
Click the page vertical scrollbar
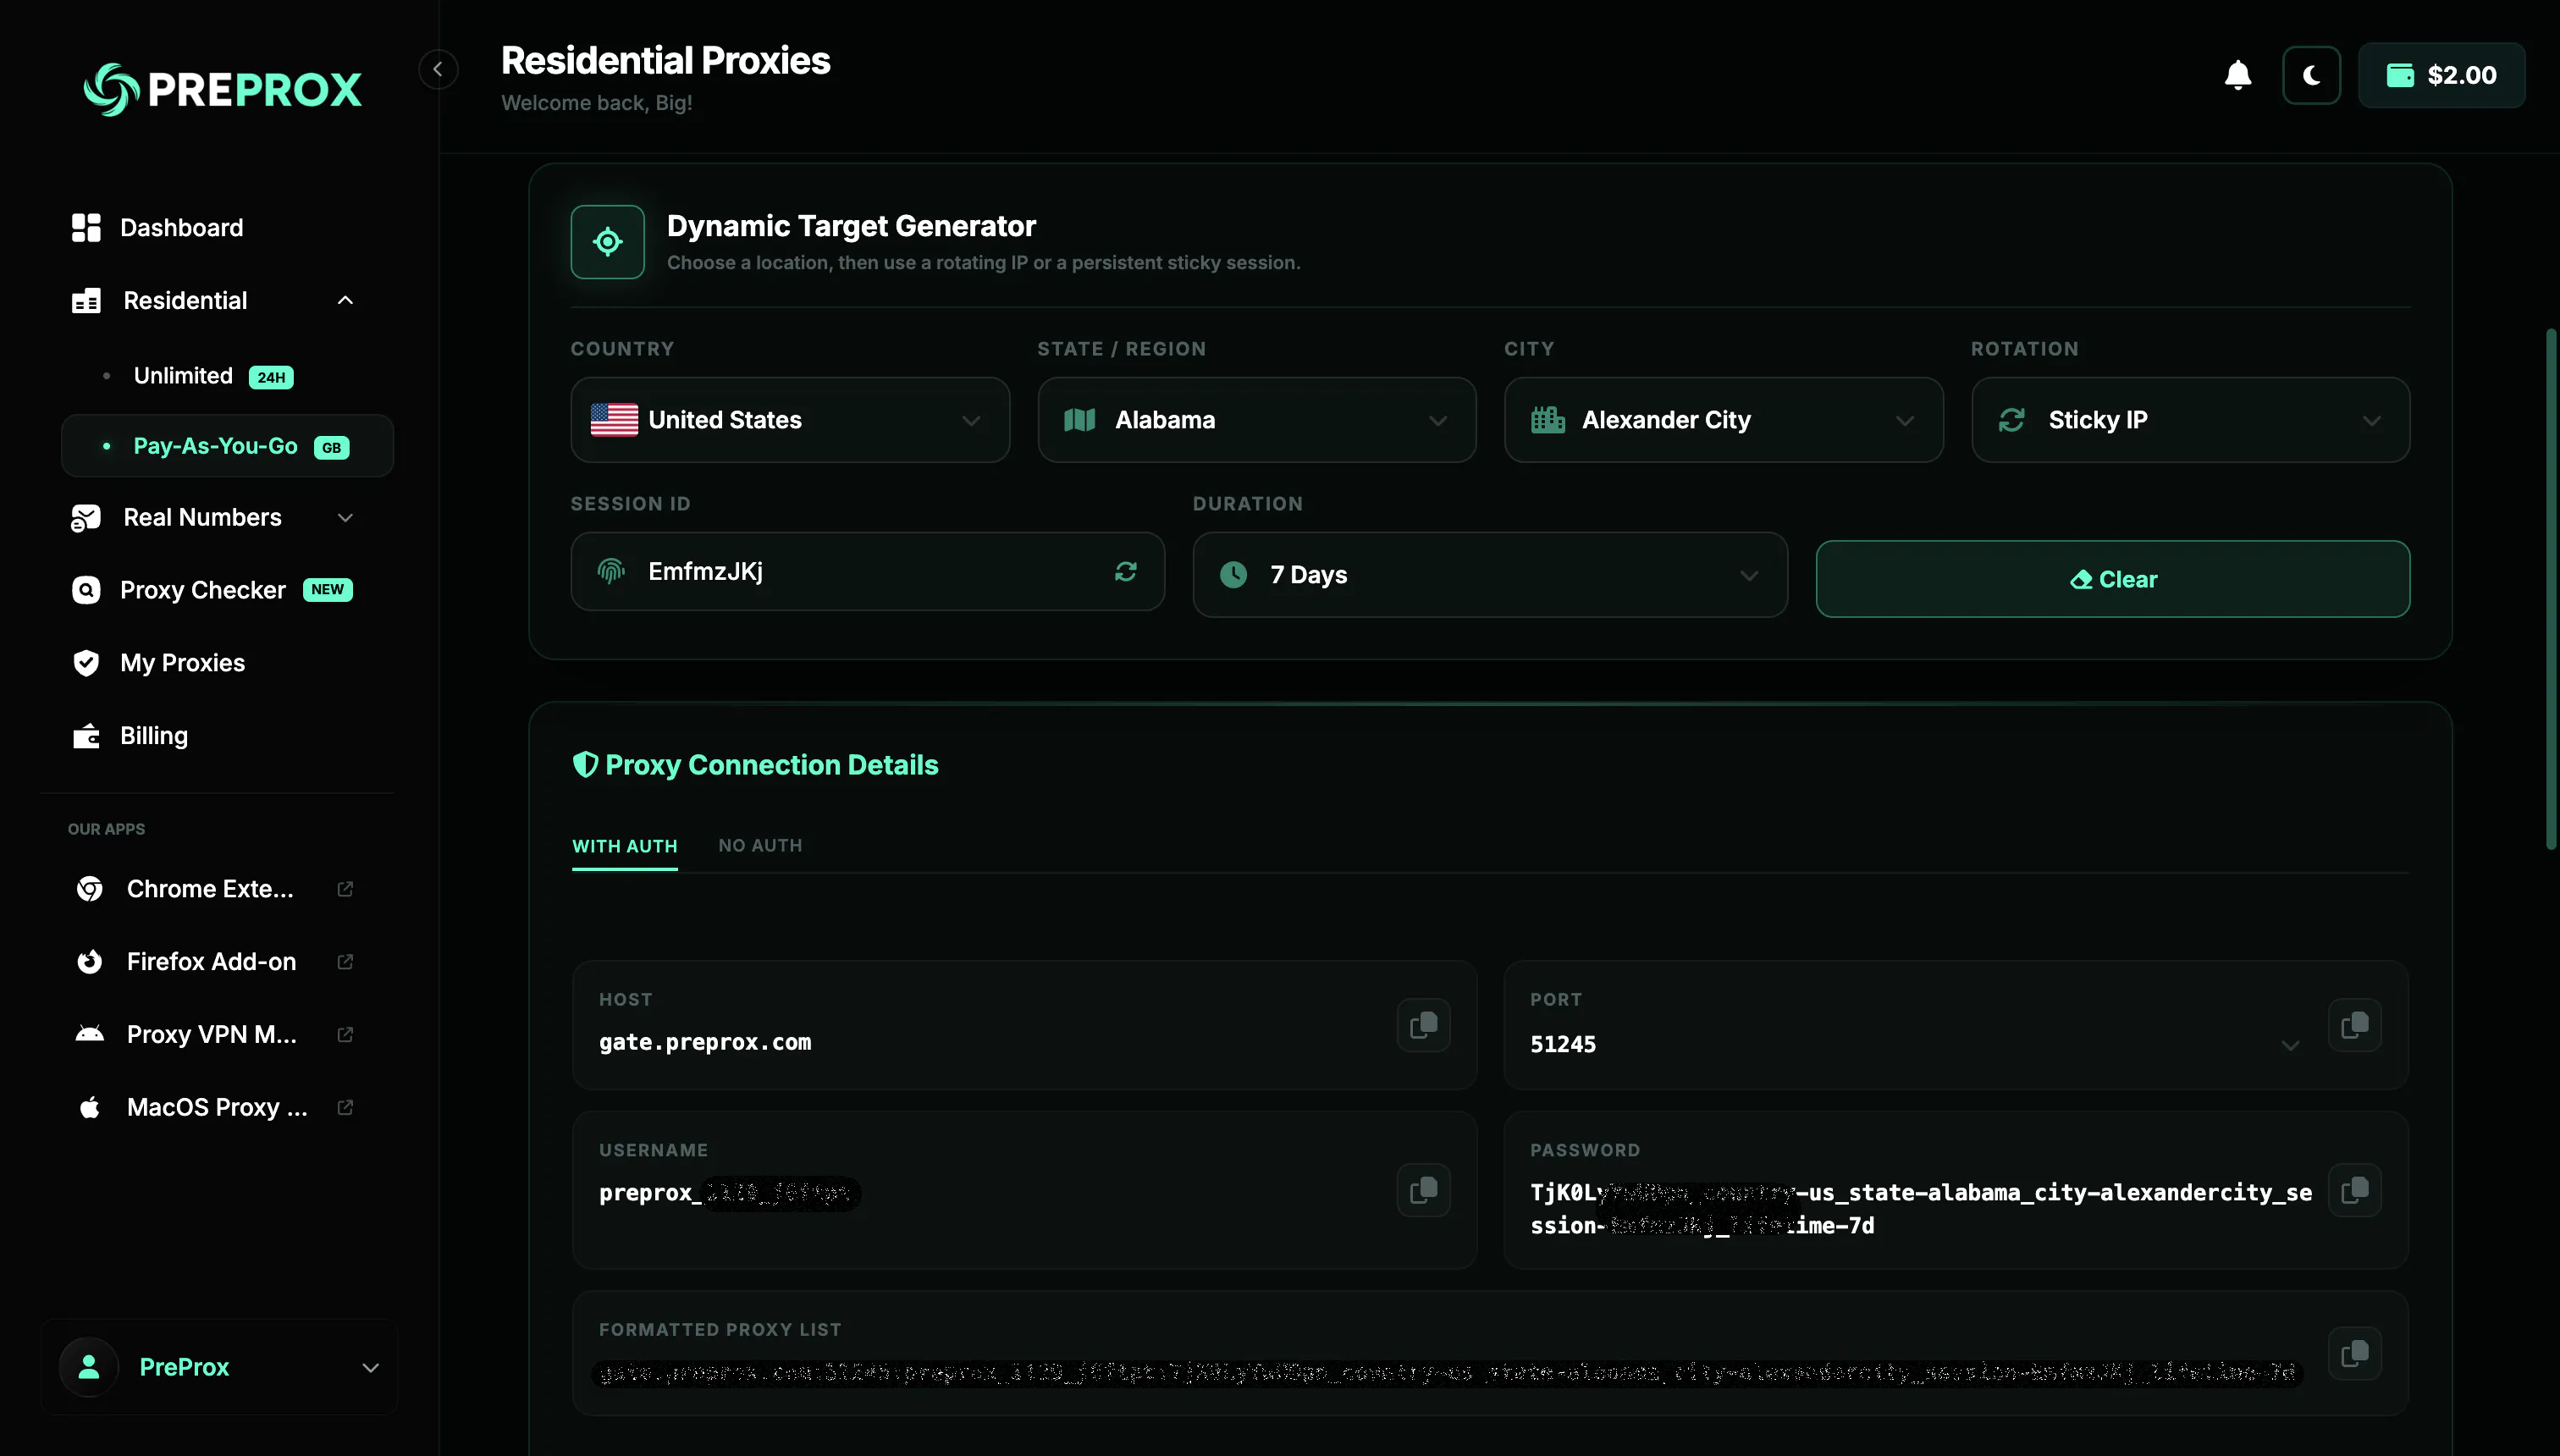pyautogui.click(x=2551, y=590)
